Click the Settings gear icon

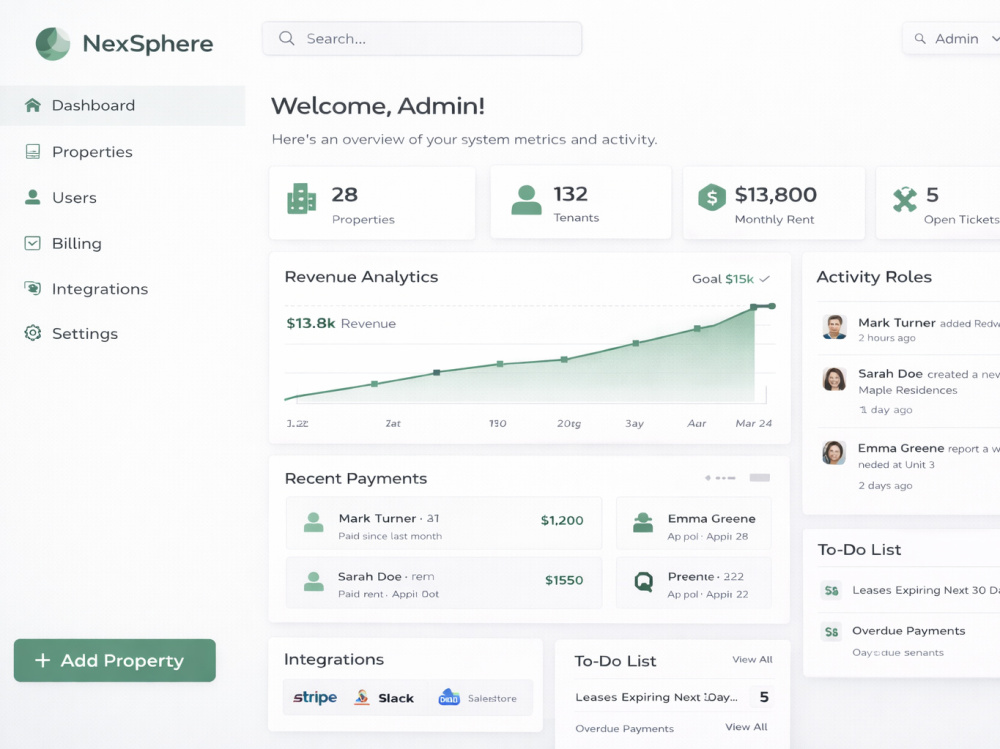pos(33,333)
